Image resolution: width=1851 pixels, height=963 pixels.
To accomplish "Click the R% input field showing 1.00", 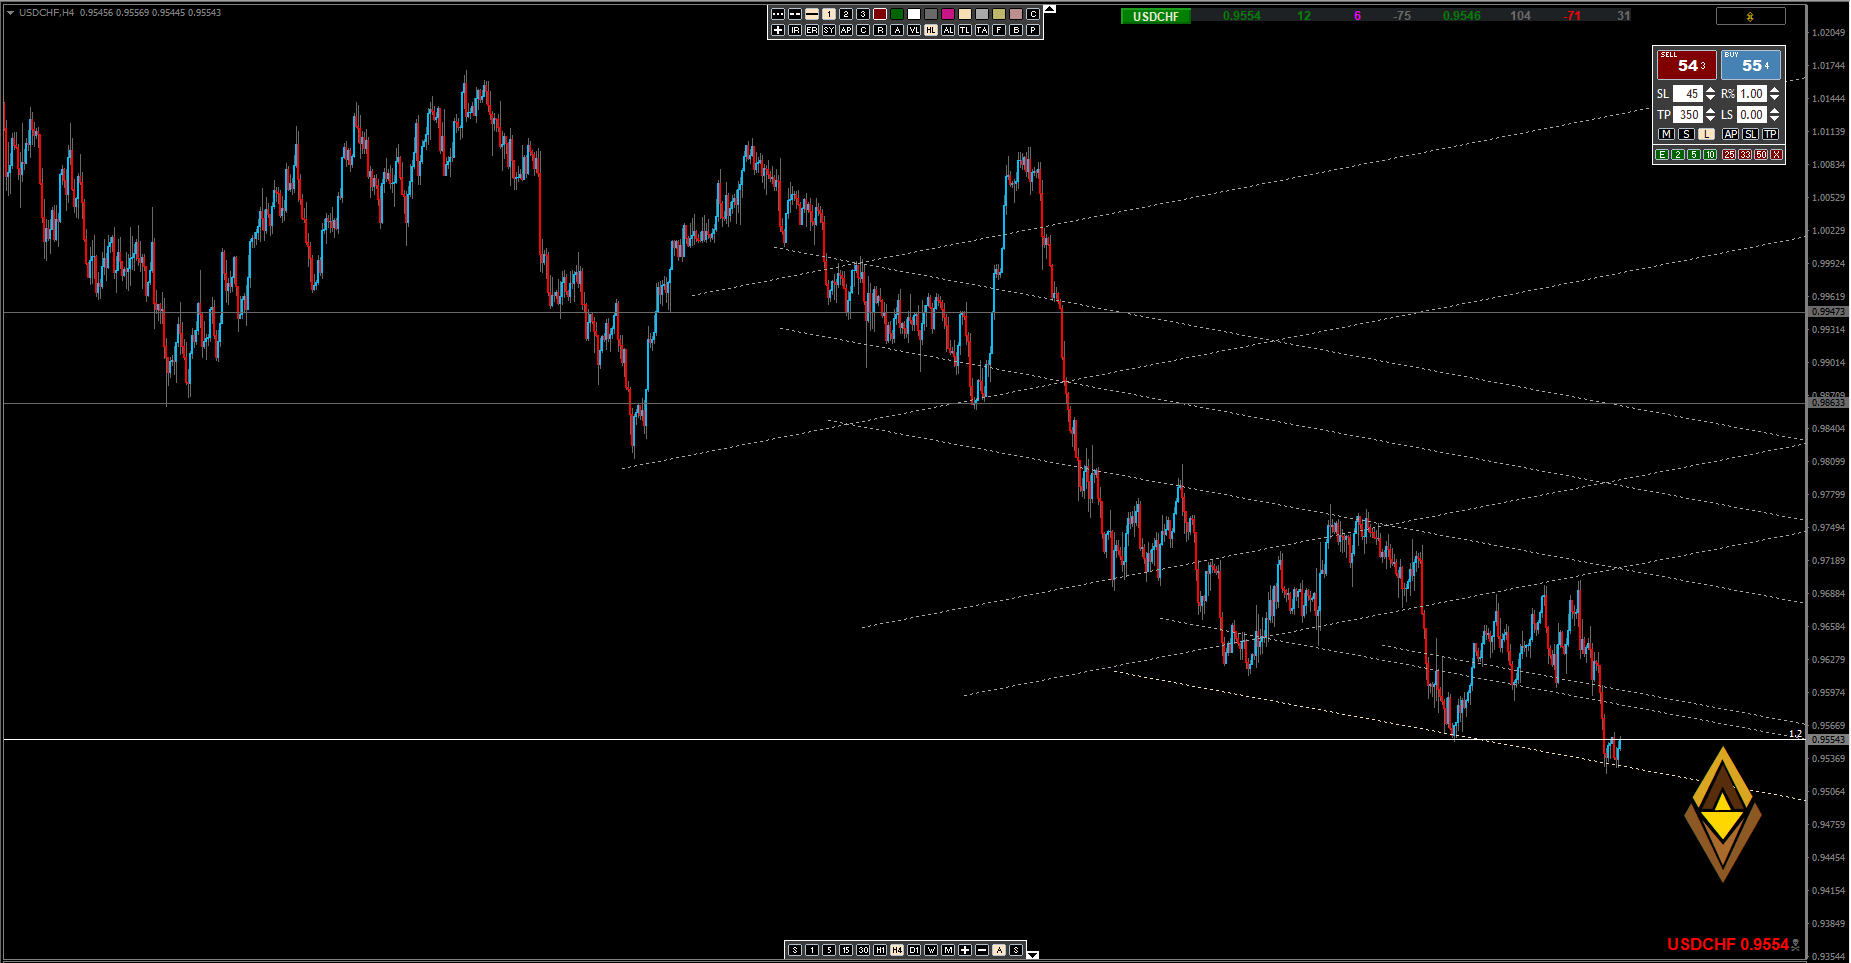I will (1752, 94).
